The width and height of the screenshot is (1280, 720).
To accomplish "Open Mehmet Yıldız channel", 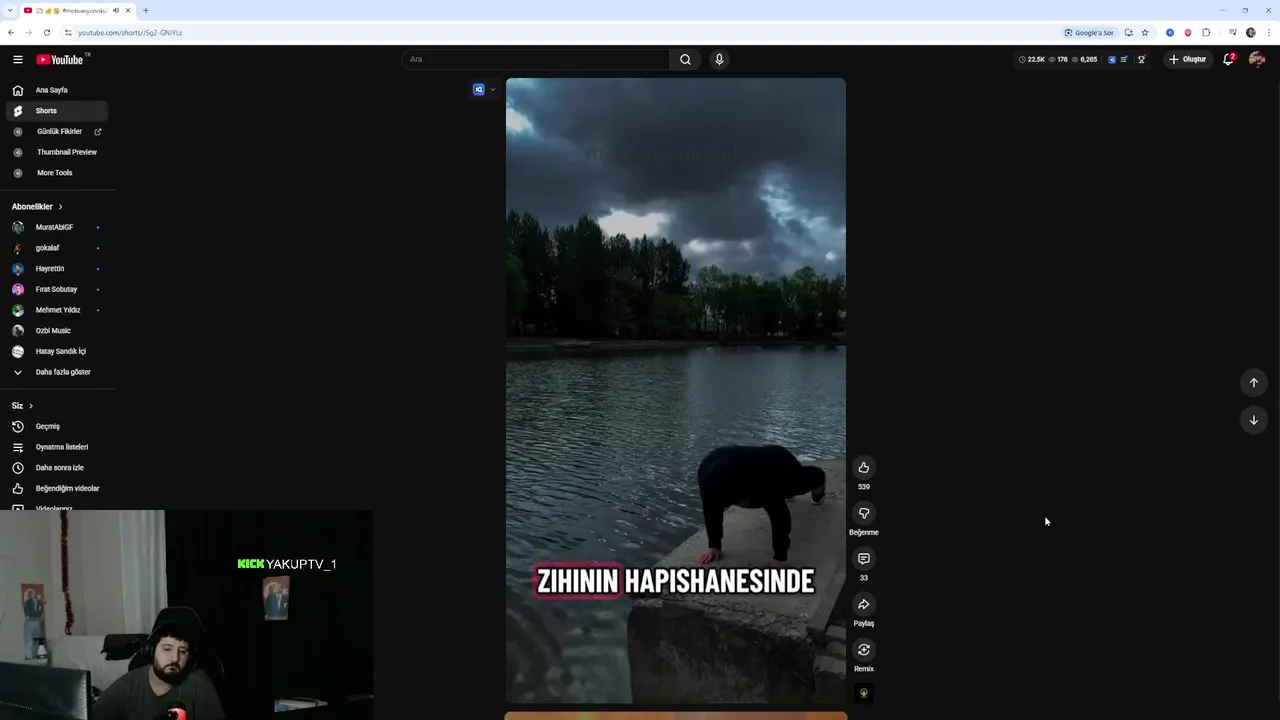I will pos(57,310).
